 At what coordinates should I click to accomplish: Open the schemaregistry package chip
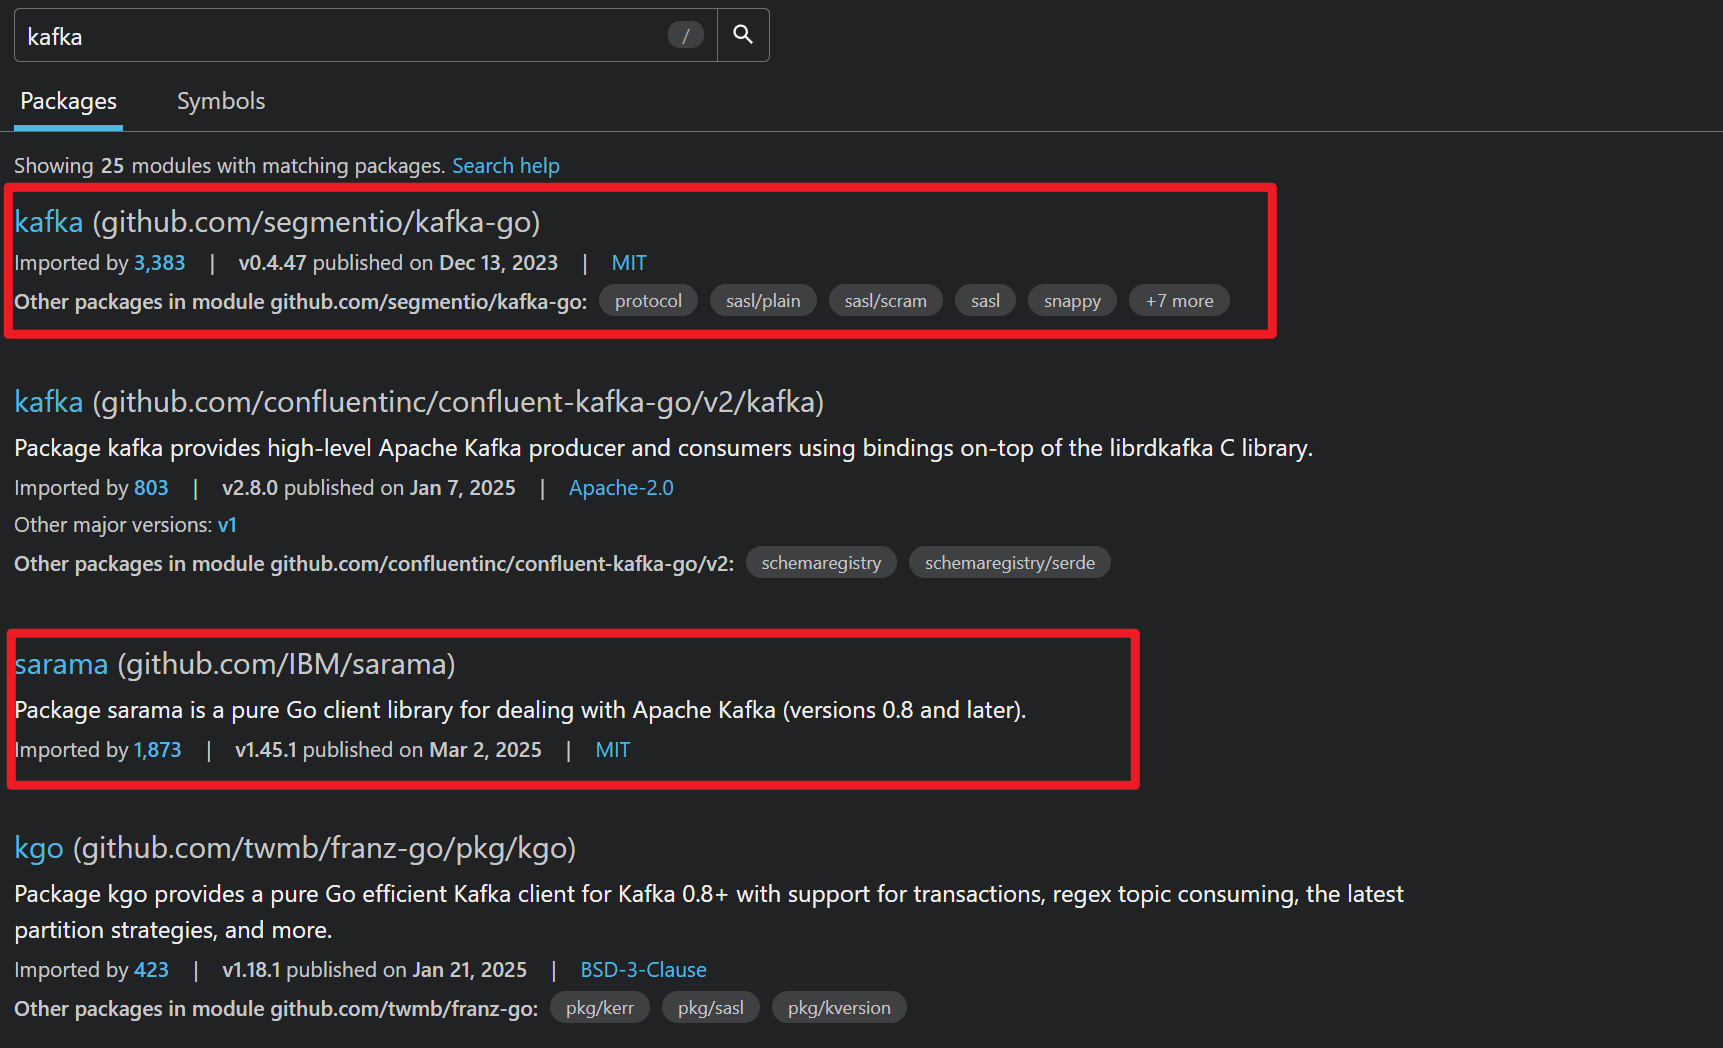tap(821, 563)
